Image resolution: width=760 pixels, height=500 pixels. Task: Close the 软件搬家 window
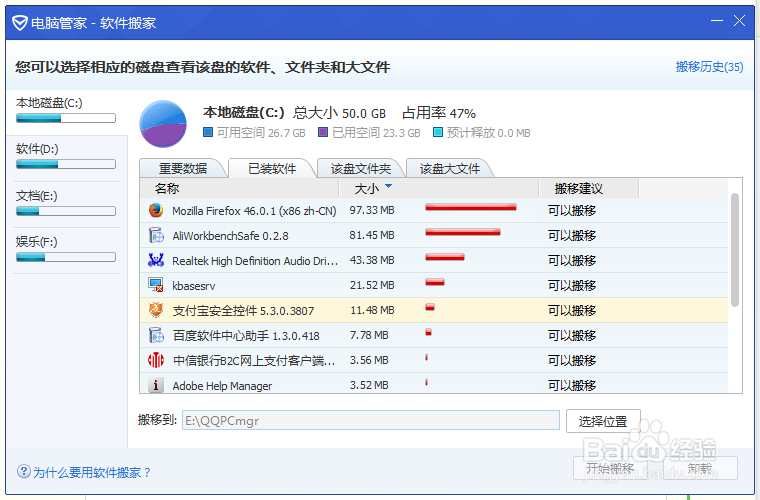tap(739, 20)
